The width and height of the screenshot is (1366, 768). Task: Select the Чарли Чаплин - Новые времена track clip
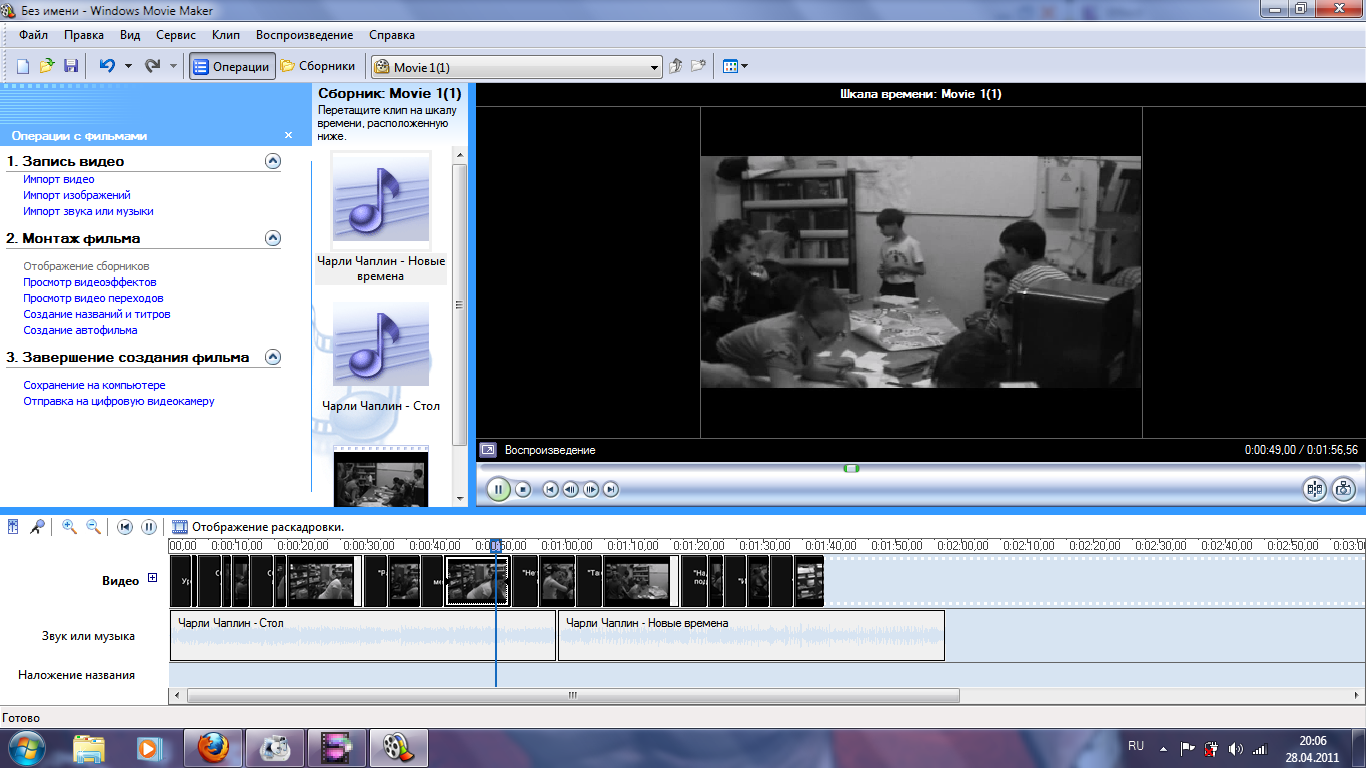tap(751, 635)
